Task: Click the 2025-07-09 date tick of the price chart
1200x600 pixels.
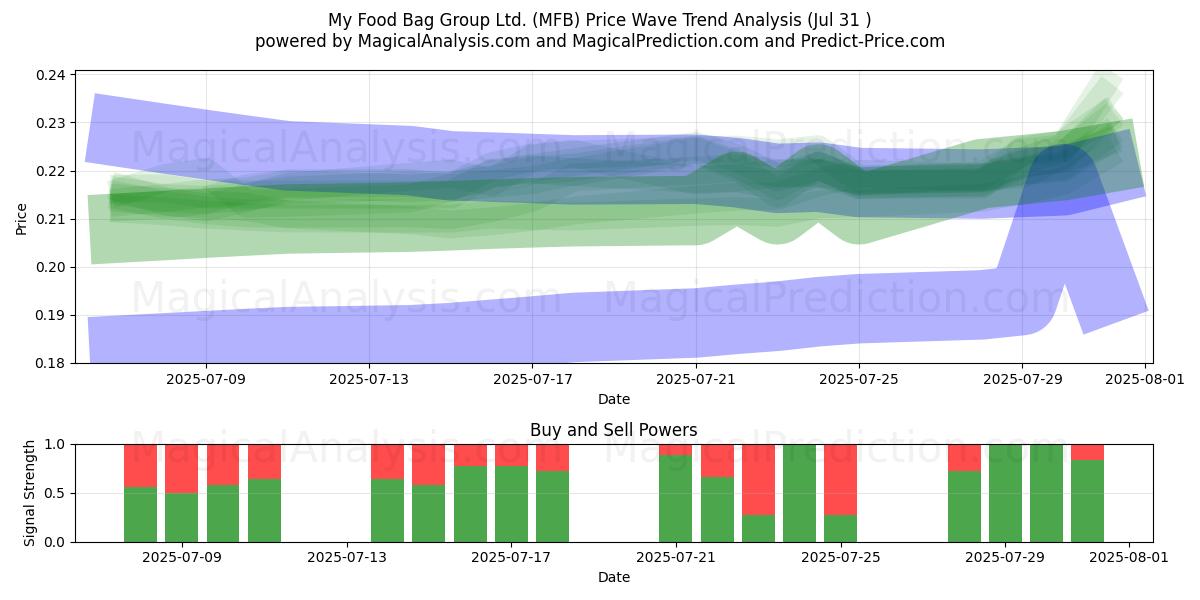Action: click(x=206, y=379)
